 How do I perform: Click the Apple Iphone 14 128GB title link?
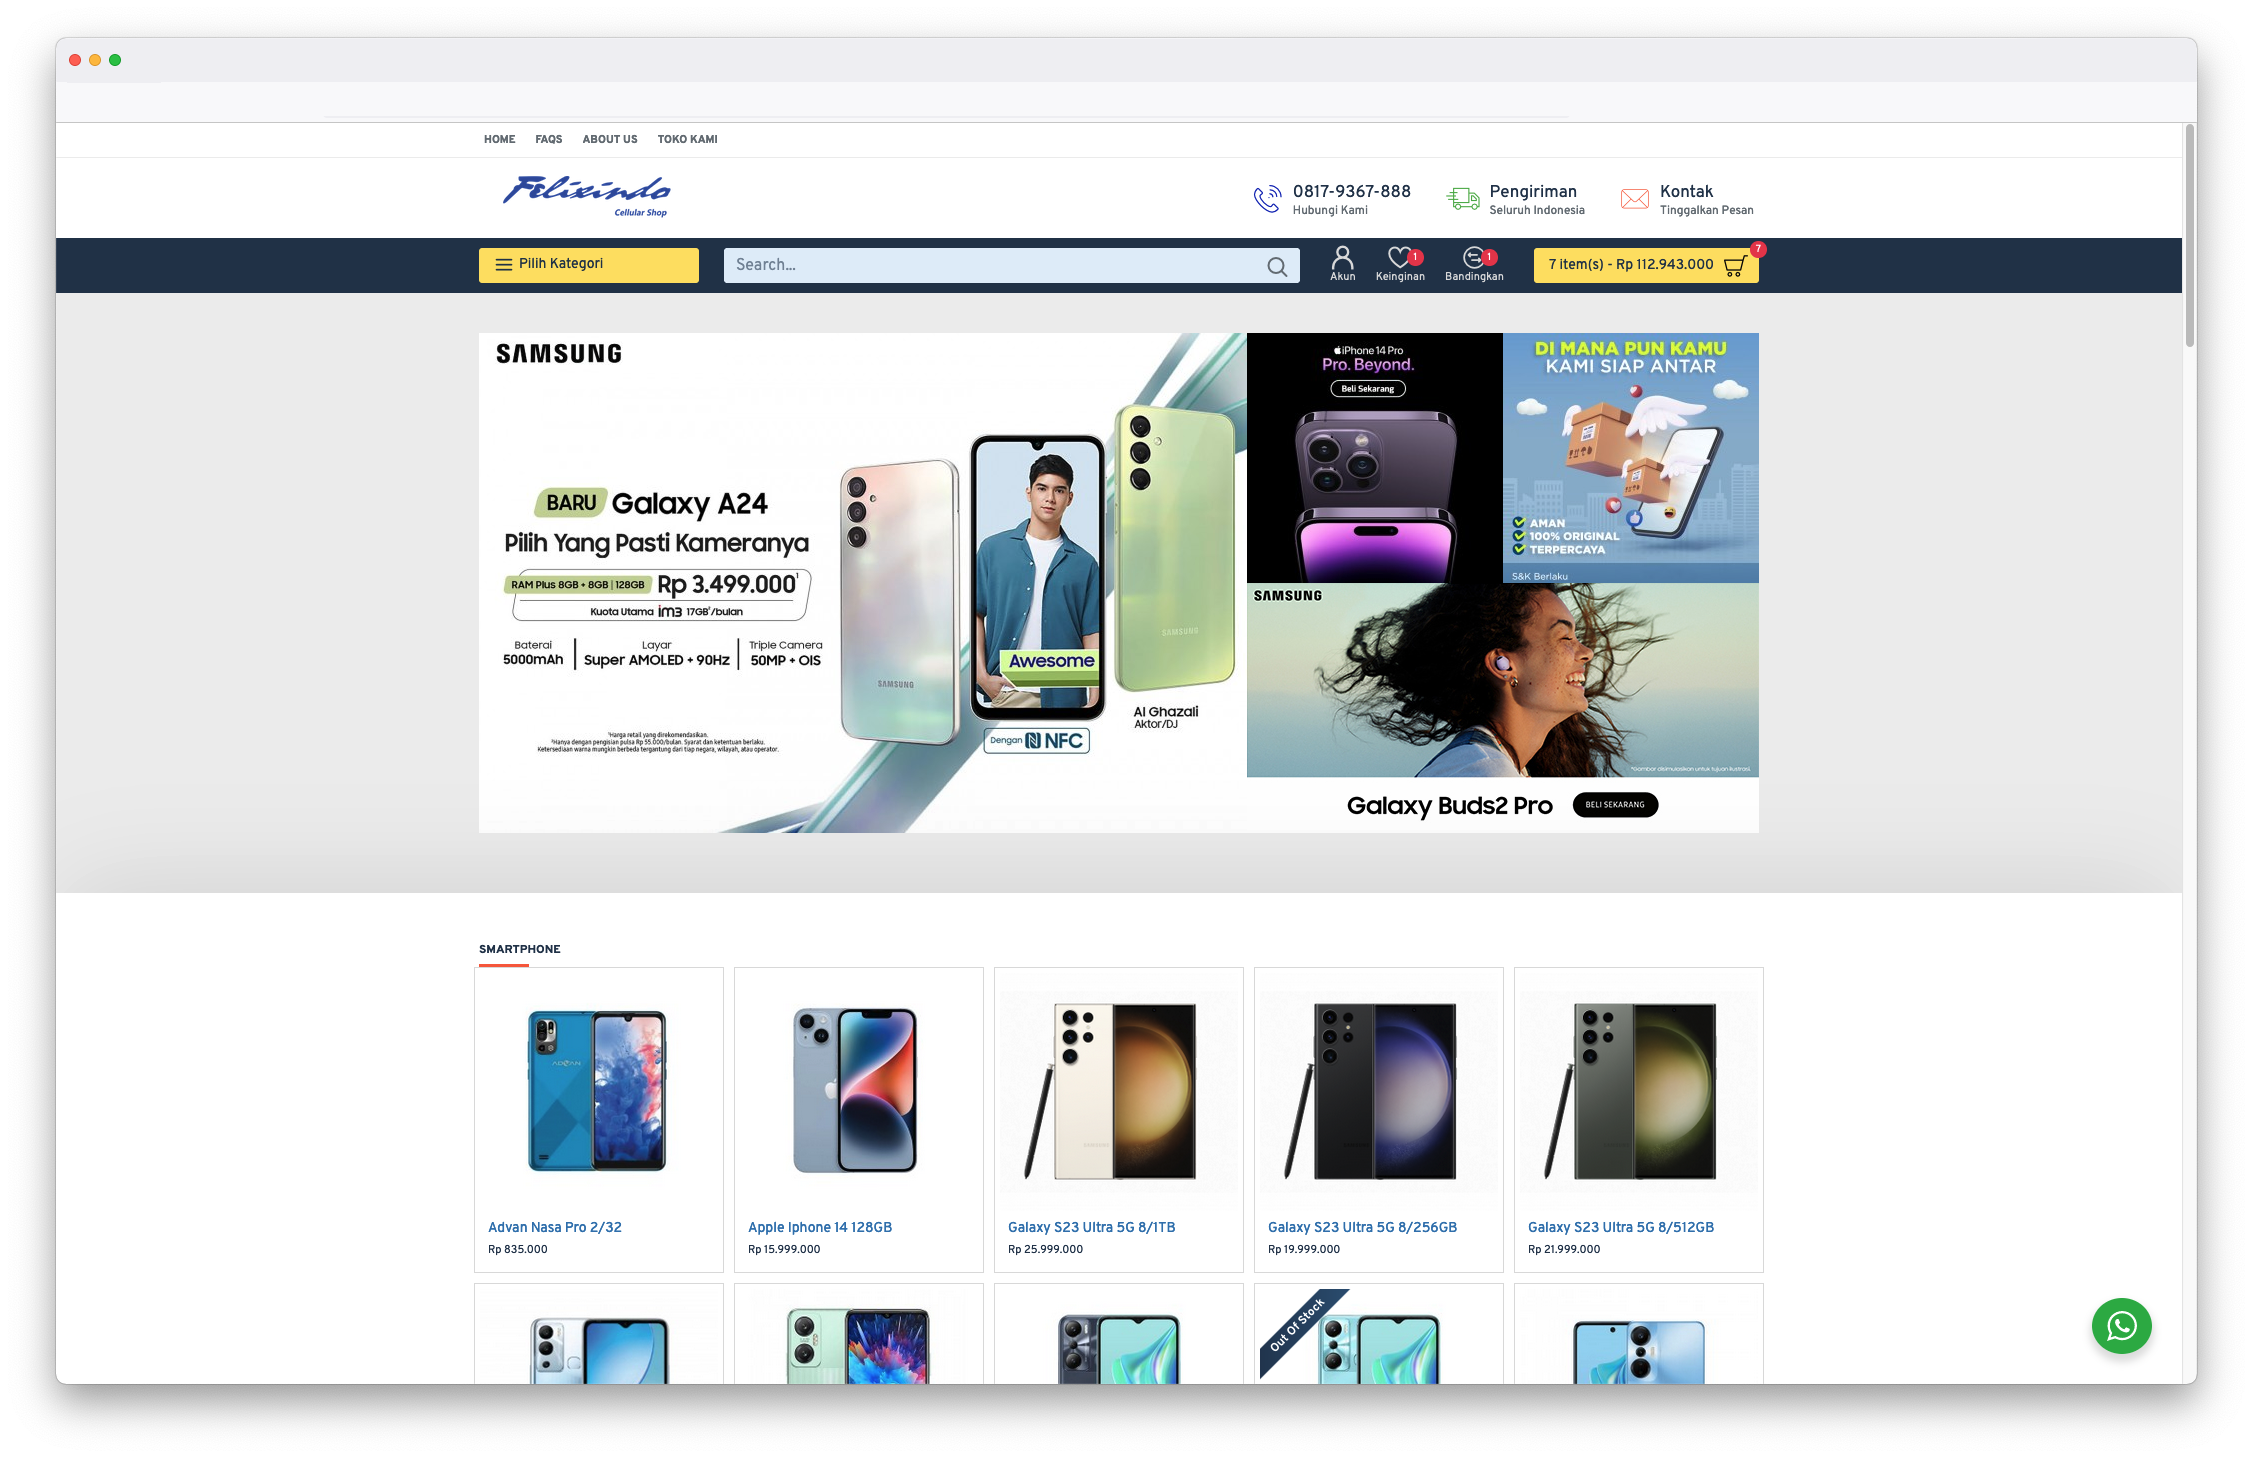click(820, 1227)
